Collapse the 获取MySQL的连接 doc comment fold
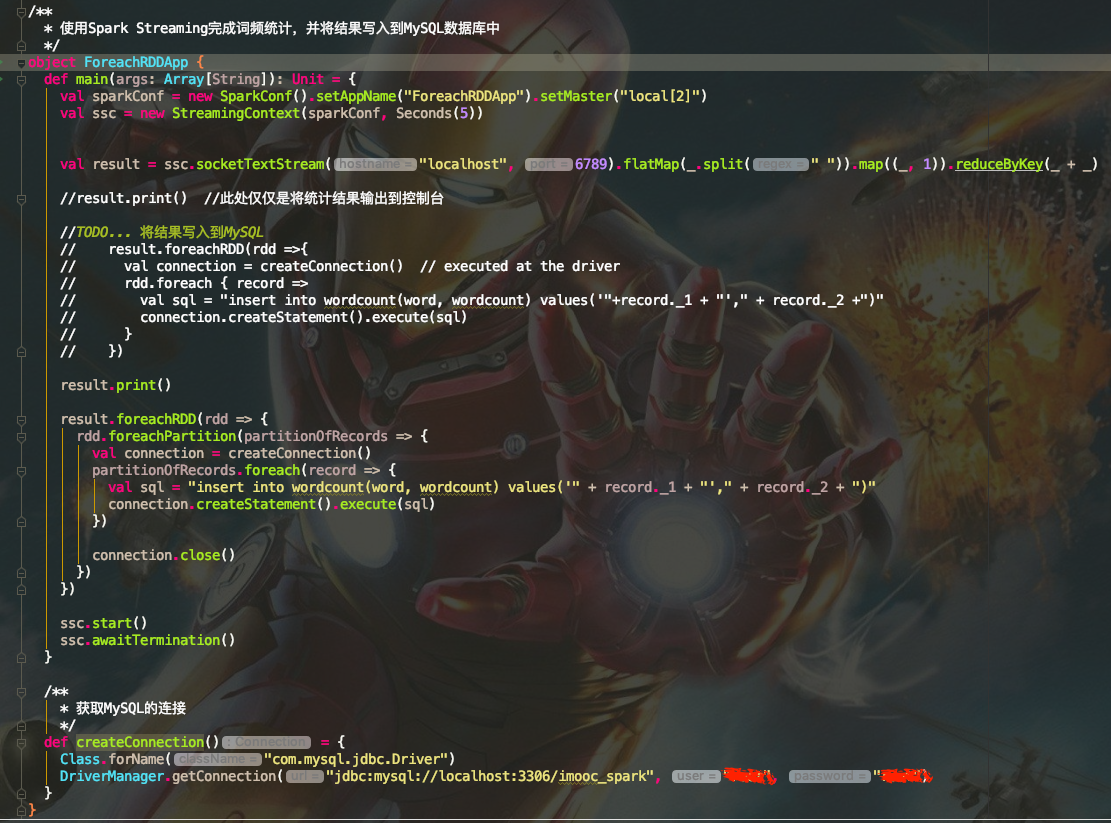This screenshot has height=823, width=1111. pos(21,692)
